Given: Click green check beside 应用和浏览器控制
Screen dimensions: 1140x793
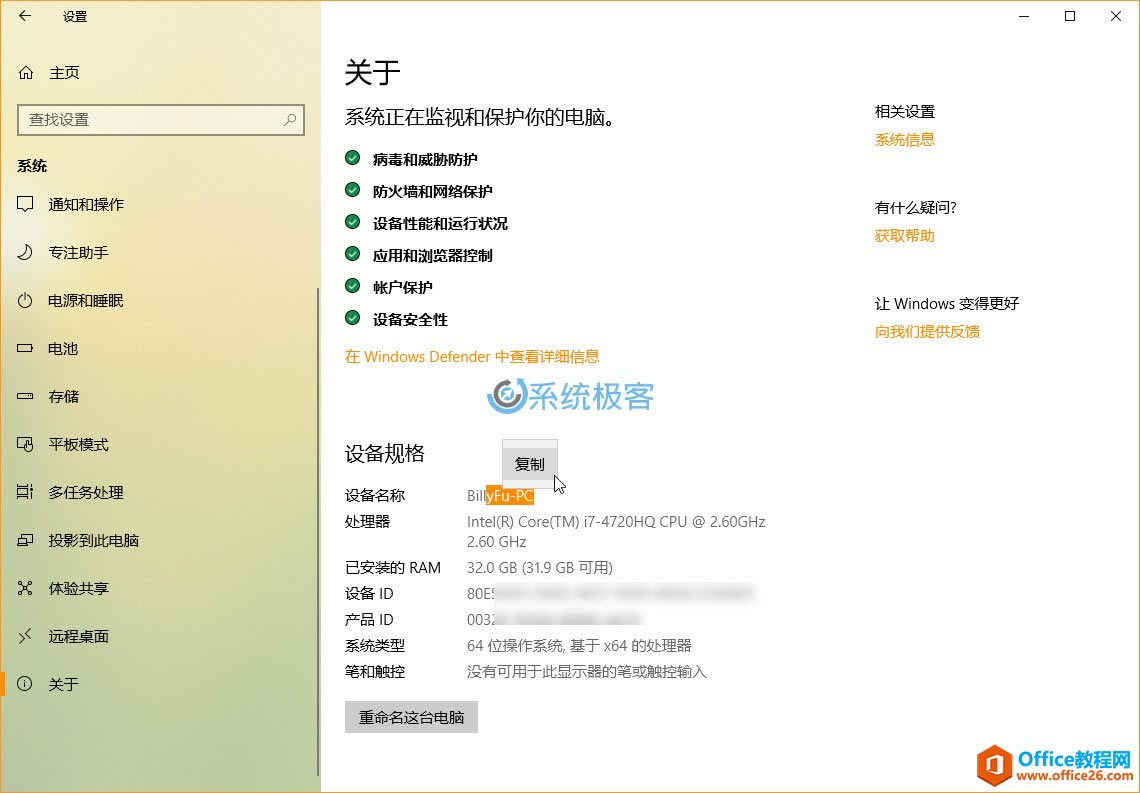Looking at the screenshot, I should (353, 254).
